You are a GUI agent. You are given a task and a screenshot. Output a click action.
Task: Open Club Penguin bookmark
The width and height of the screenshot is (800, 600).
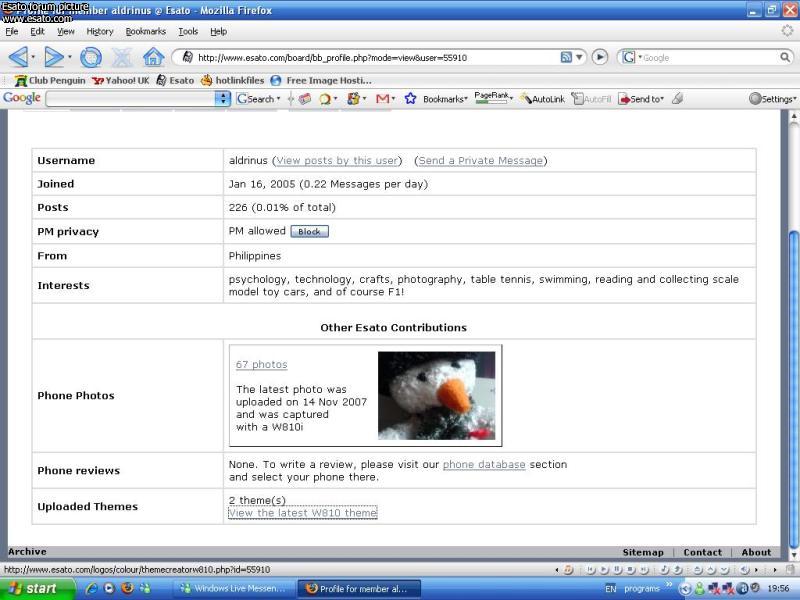click(50, 80)
